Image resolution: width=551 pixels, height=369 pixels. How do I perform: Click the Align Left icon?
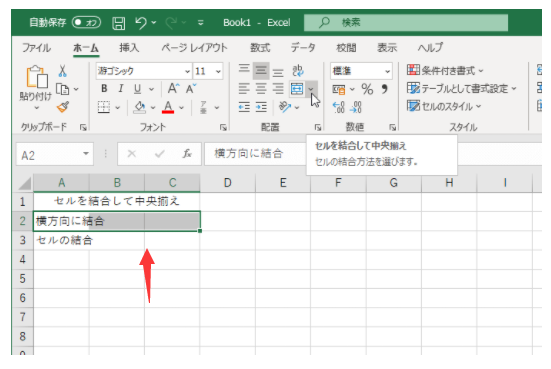coord(244,89)
